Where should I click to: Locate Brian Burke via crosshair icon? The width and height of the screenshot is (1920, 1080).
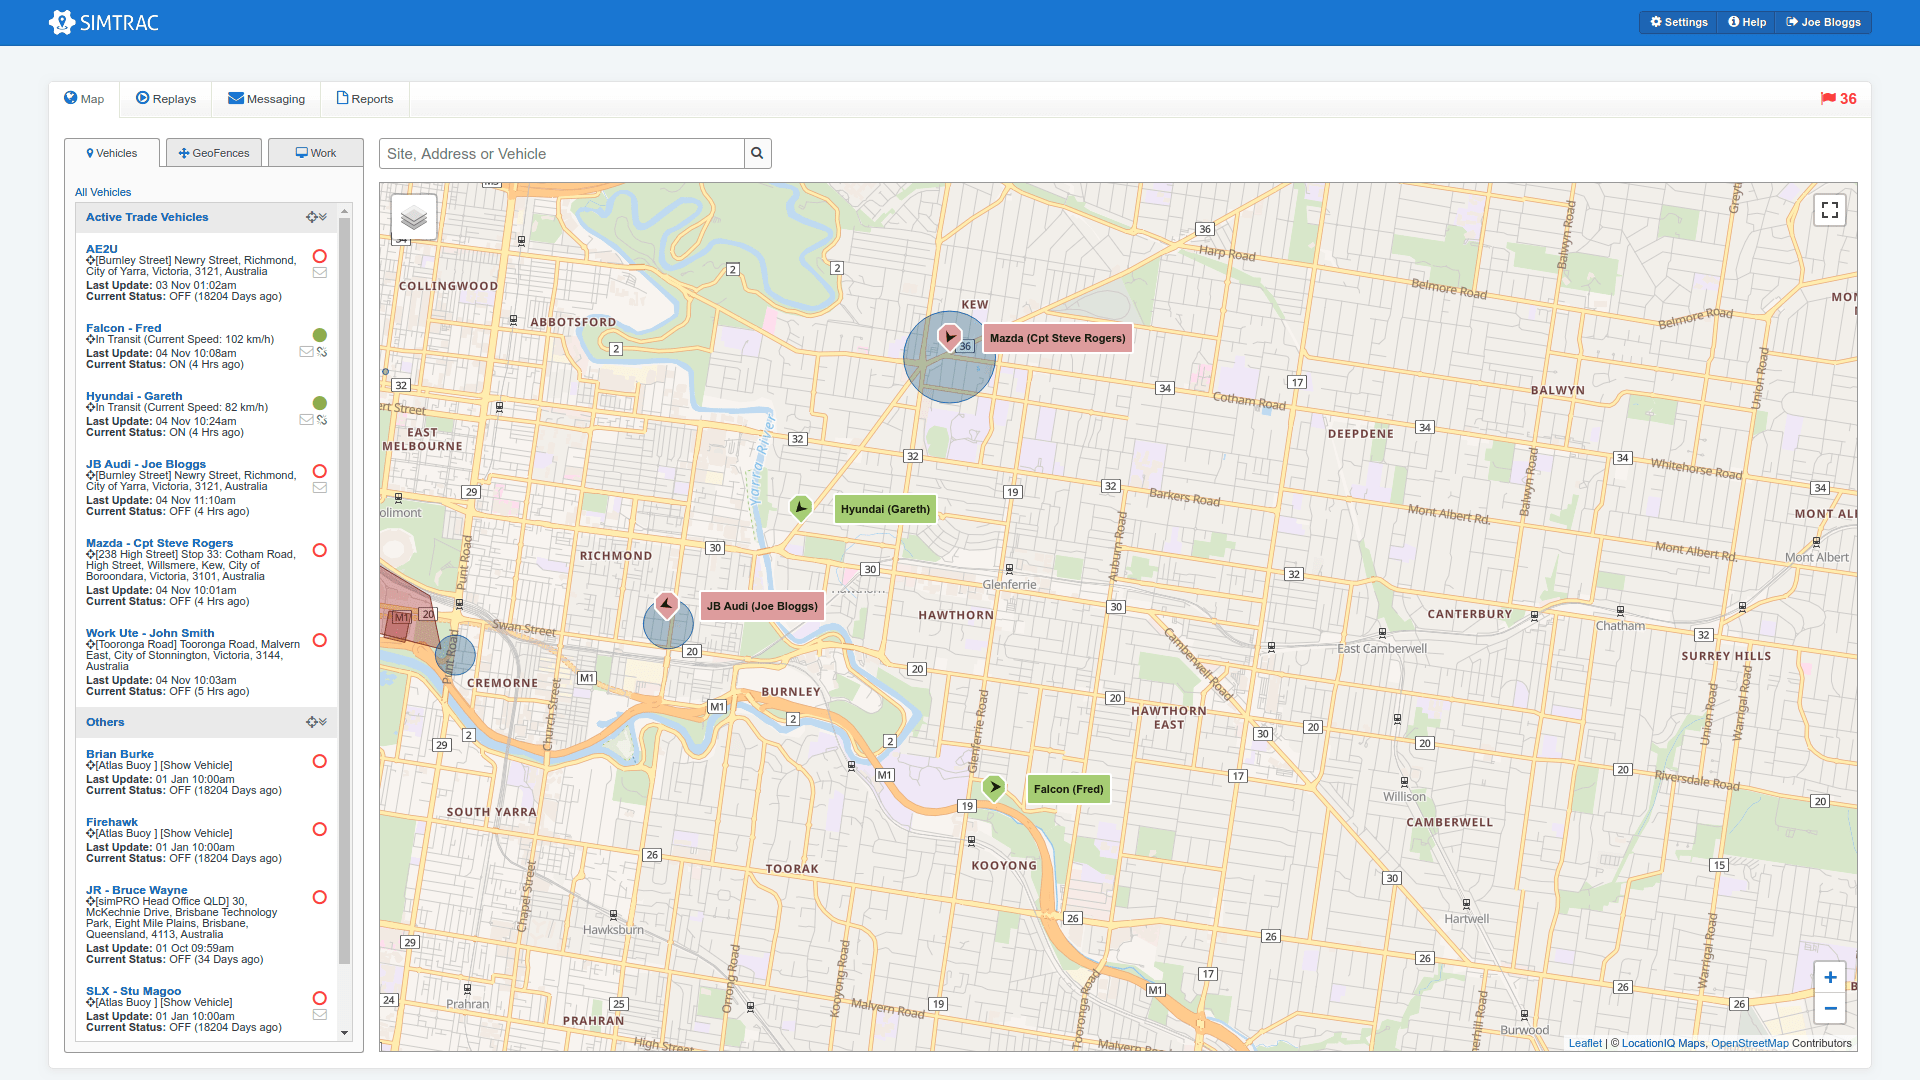pos(91,765)
